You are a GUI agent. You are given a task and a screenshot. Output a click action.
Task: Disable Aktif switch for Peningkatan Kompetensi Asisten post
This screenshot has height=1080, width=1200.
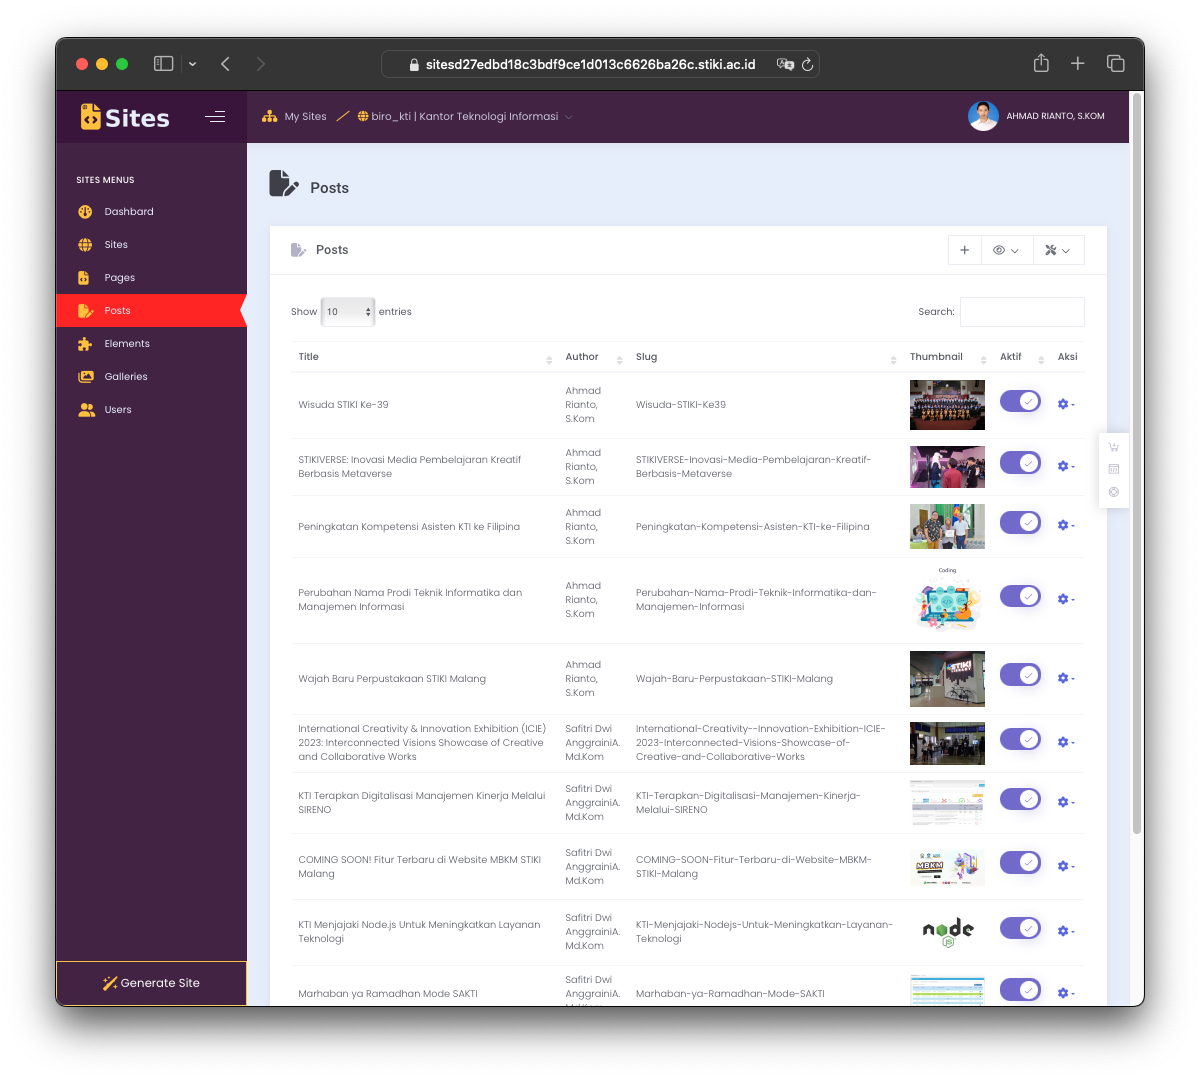tap(1020, 523)
